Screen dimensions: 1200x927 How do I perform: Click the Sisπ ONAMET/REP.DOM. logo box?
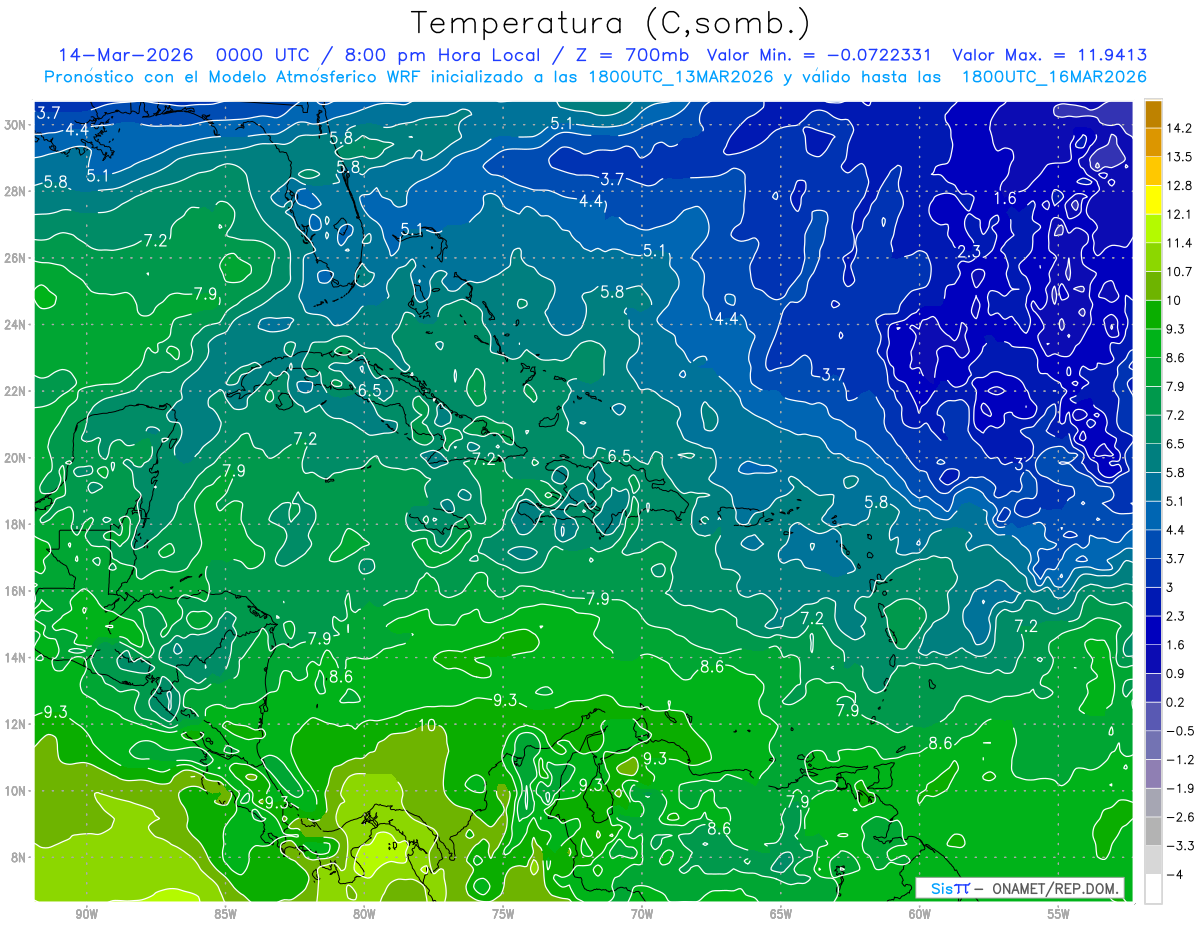pos(1020,888)
